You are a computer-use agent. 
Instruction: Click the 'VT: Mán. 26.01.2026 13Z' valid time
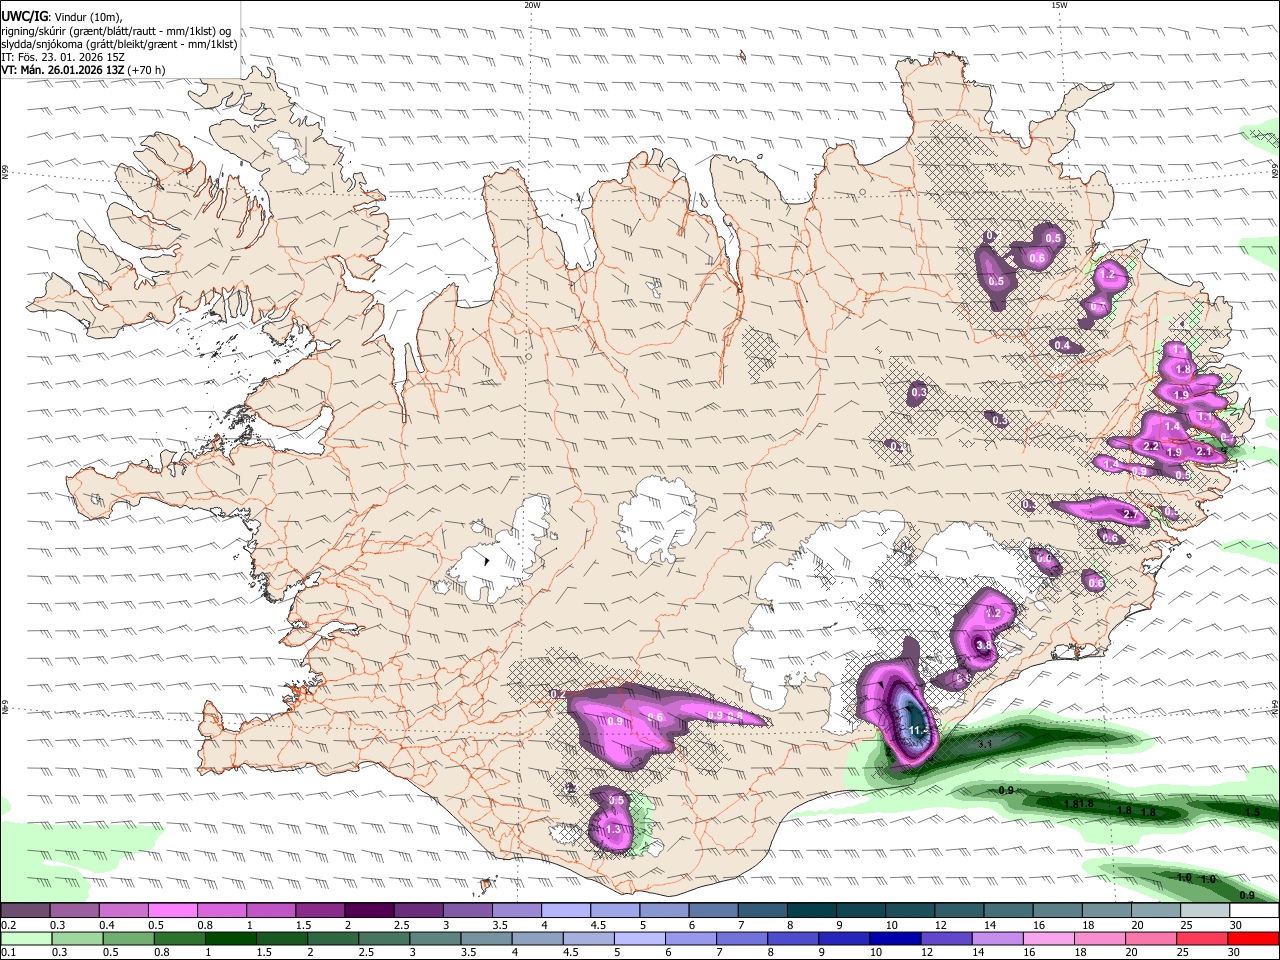click(62, 70)
